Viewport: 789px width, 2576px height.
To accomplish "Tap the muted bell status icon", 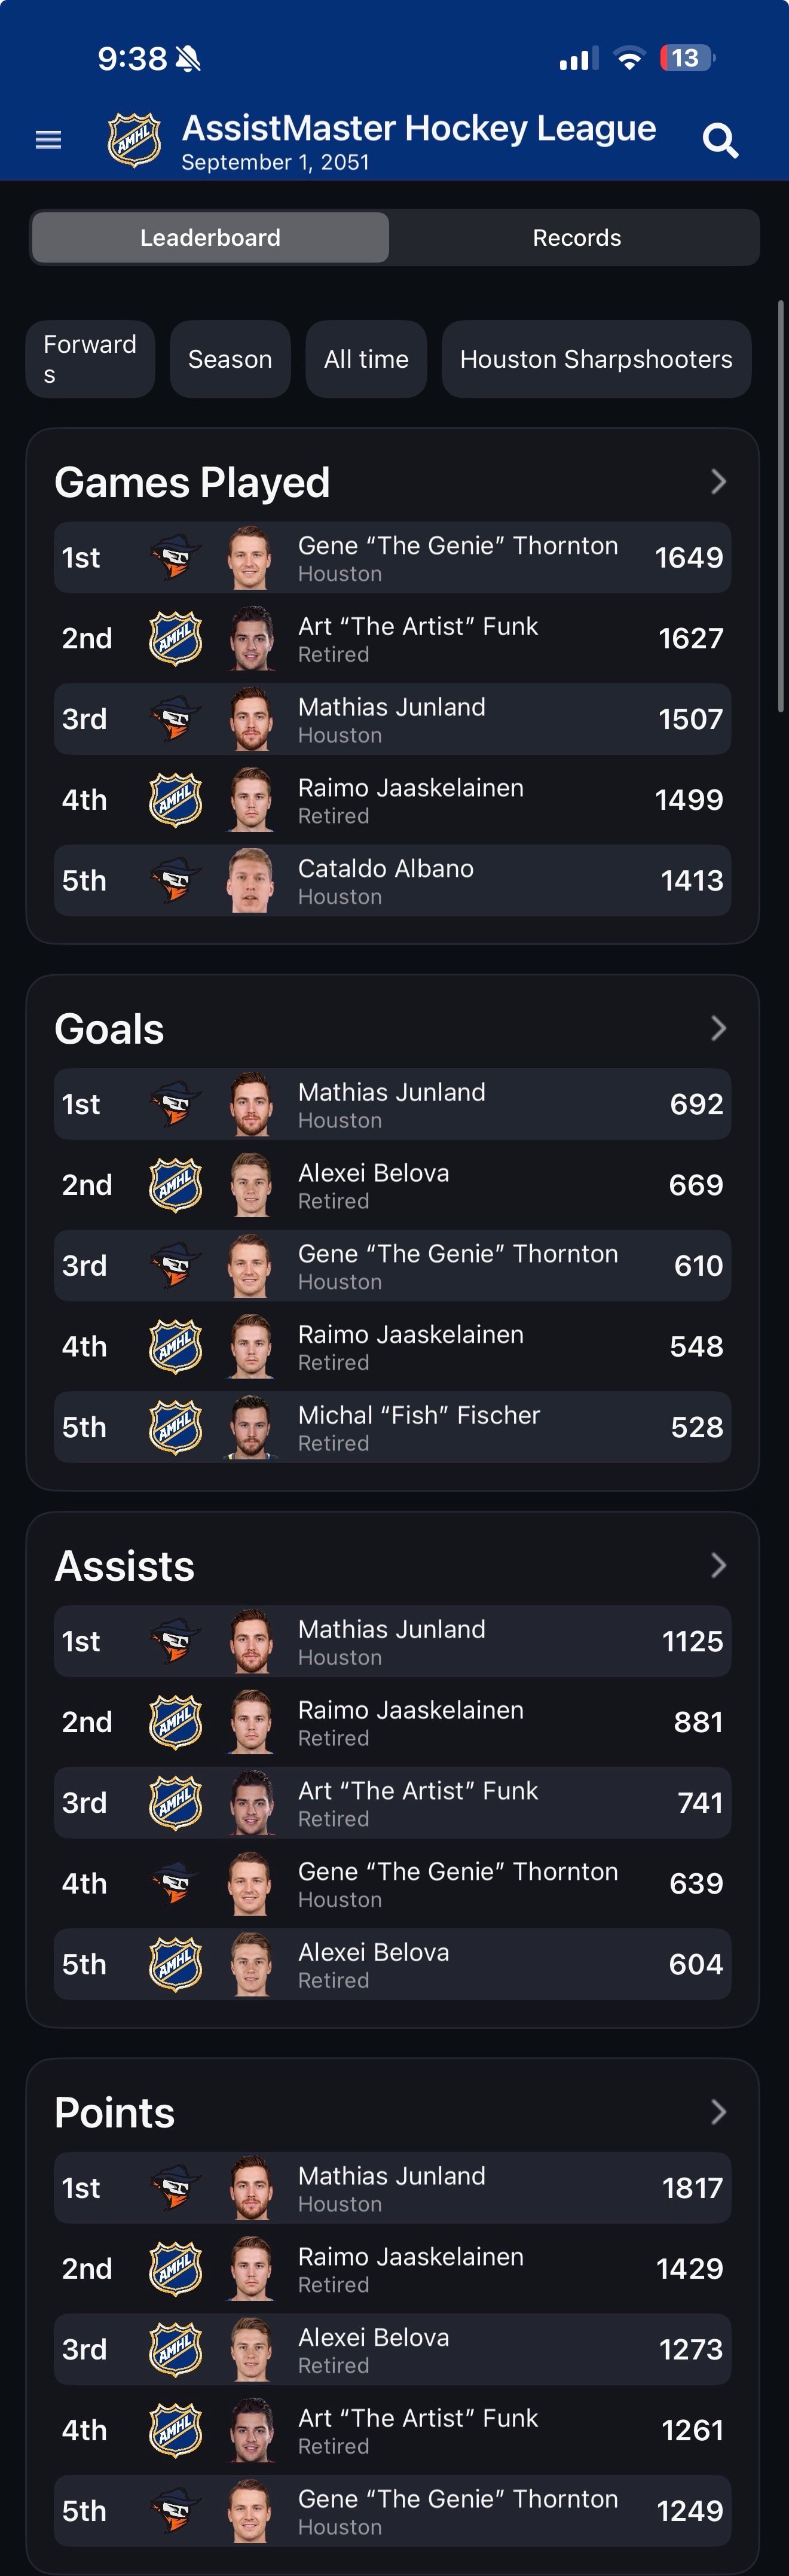I will tap(188, 59).
